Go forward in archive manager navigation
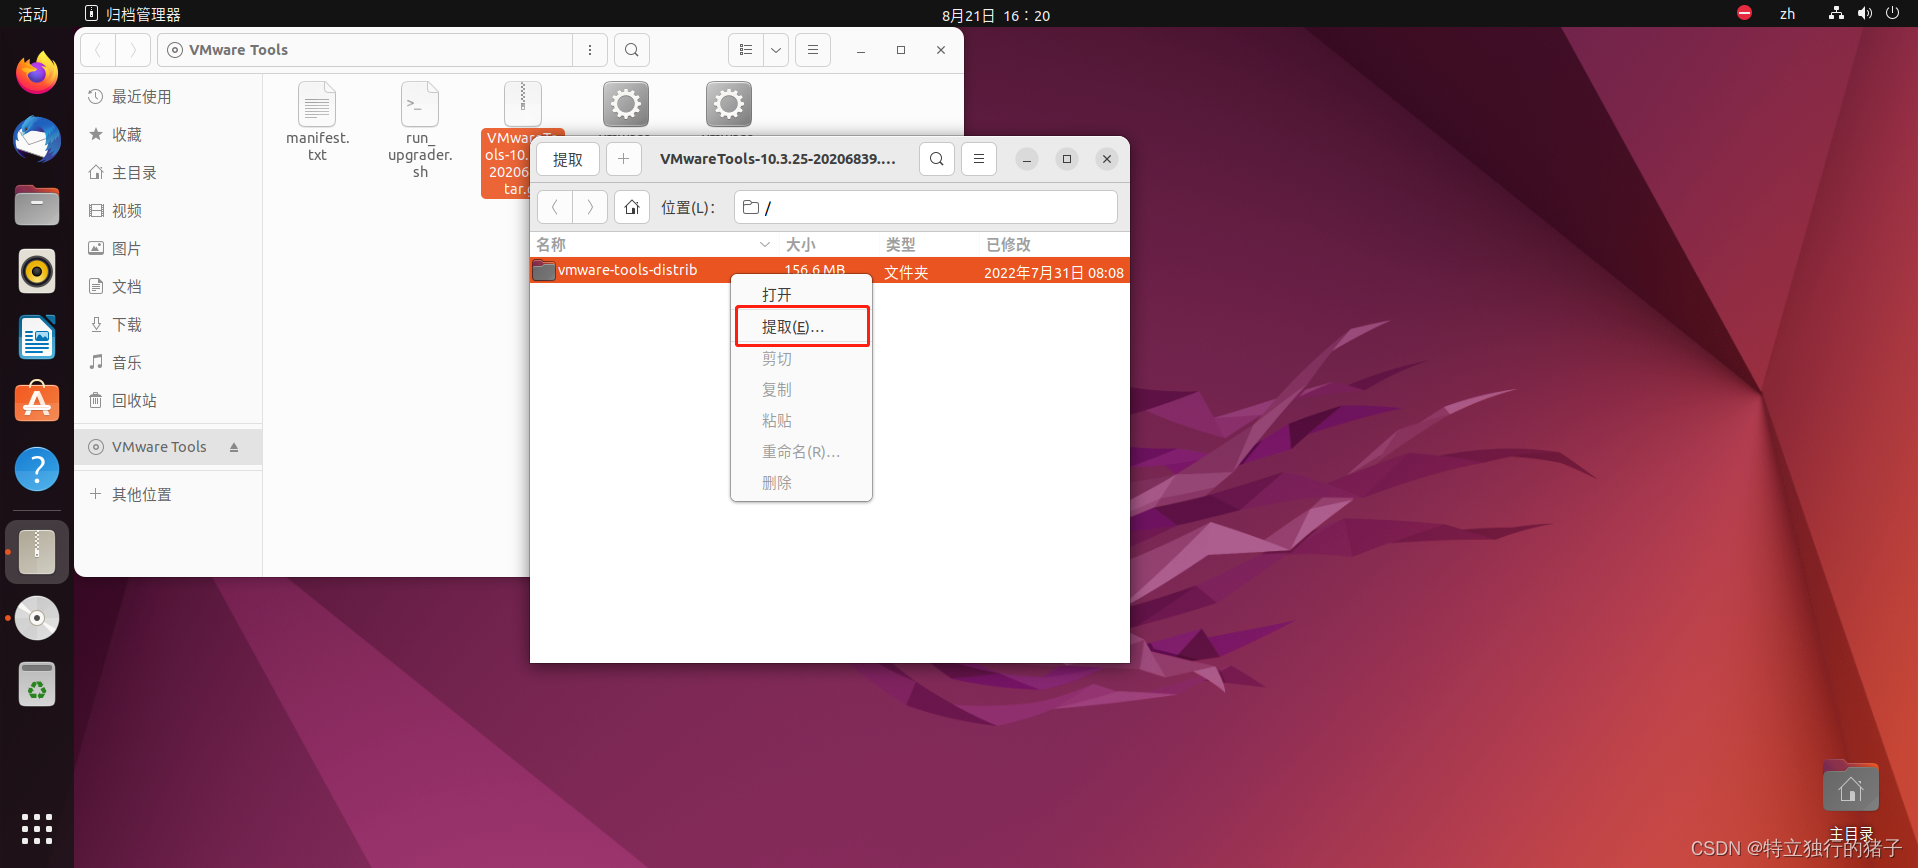 coord(590,207)
